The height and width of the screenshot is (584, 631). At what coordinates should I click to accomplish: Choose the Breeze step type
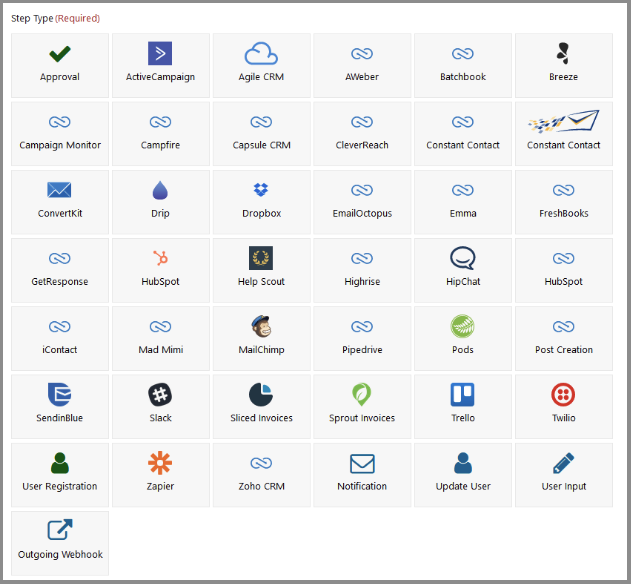click(x=564, y=65)
